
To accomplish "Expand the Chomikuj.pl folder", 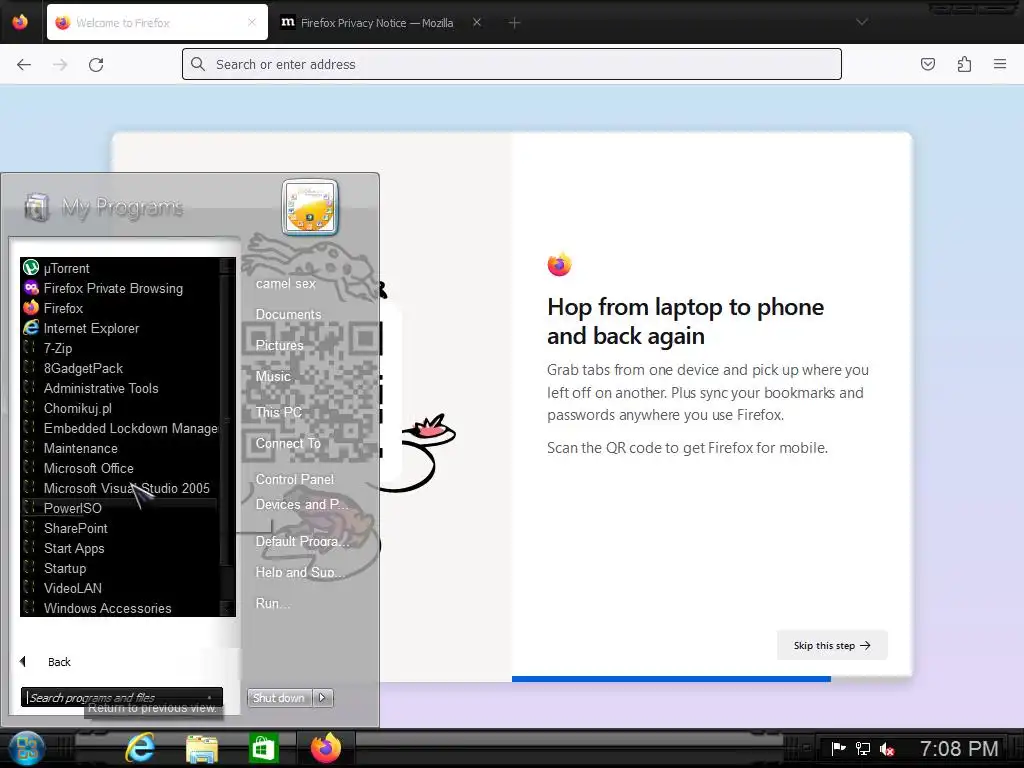I will coord(121,408).
